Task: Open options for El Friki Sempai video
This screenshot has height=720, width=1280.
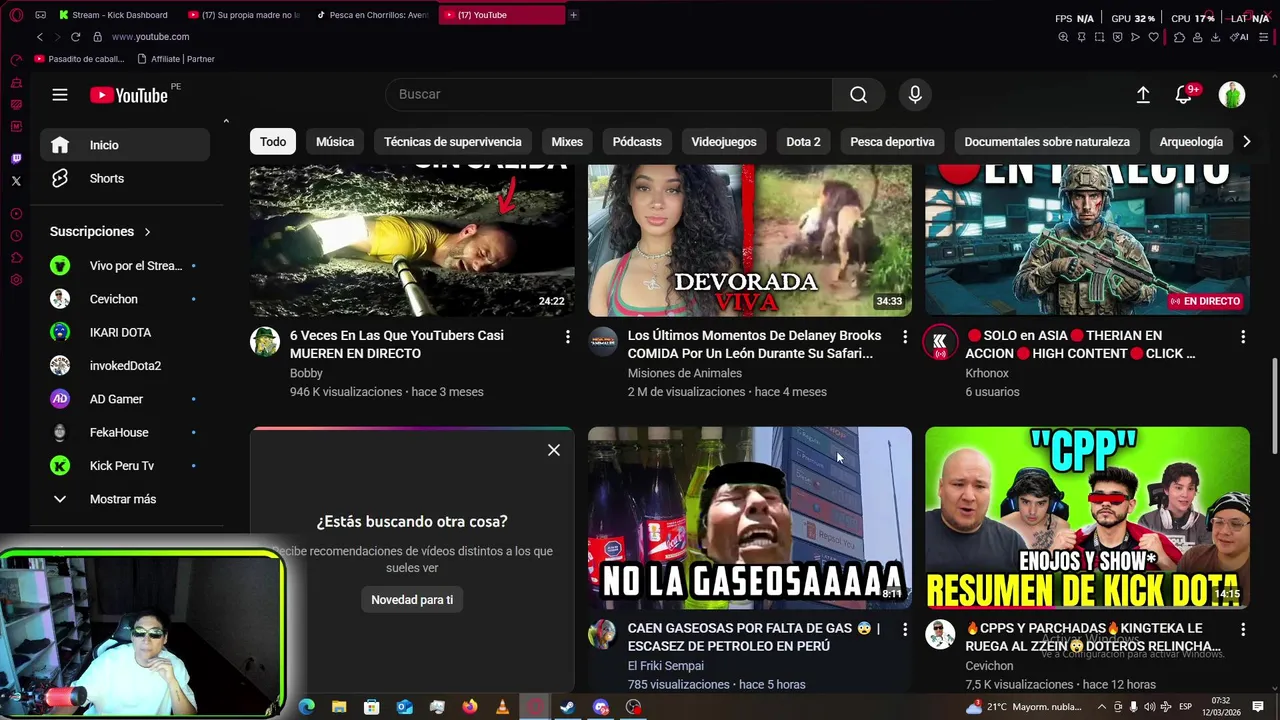Action: [905, 630]
